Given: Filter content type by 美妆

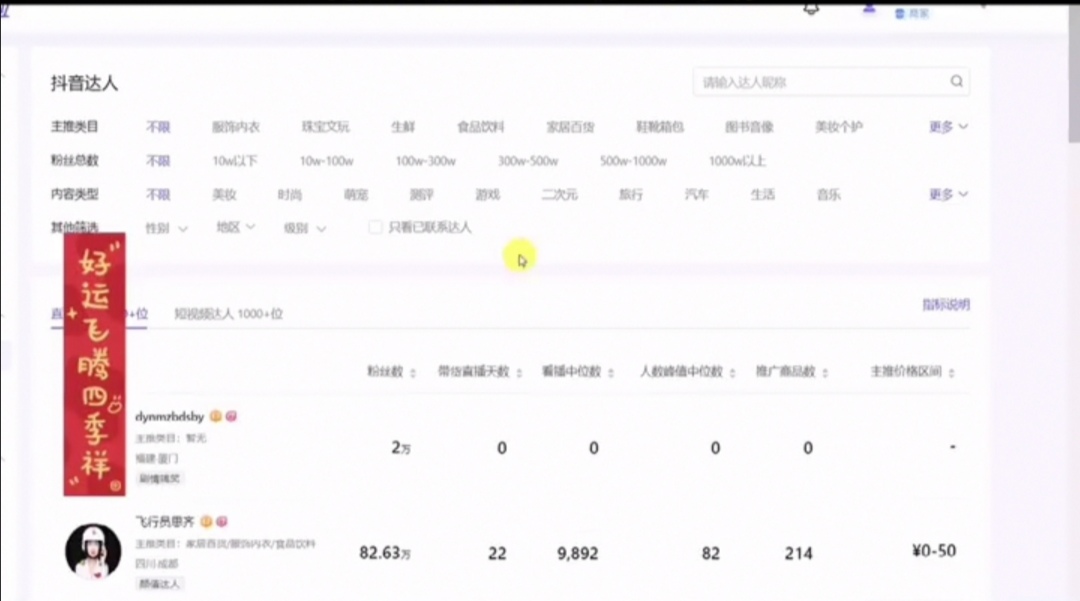Looking at the screenshot, I should coord(225,194).
